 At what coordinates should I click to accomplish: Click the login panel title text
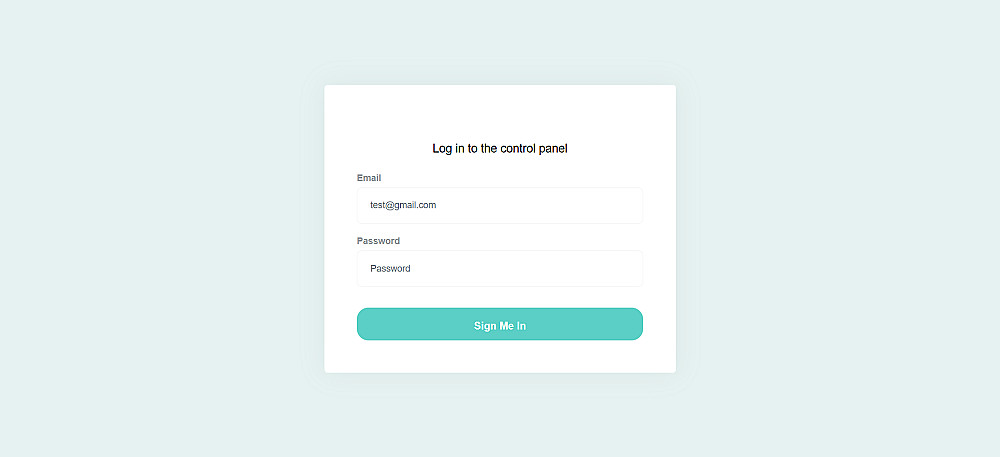pos(499,149)
